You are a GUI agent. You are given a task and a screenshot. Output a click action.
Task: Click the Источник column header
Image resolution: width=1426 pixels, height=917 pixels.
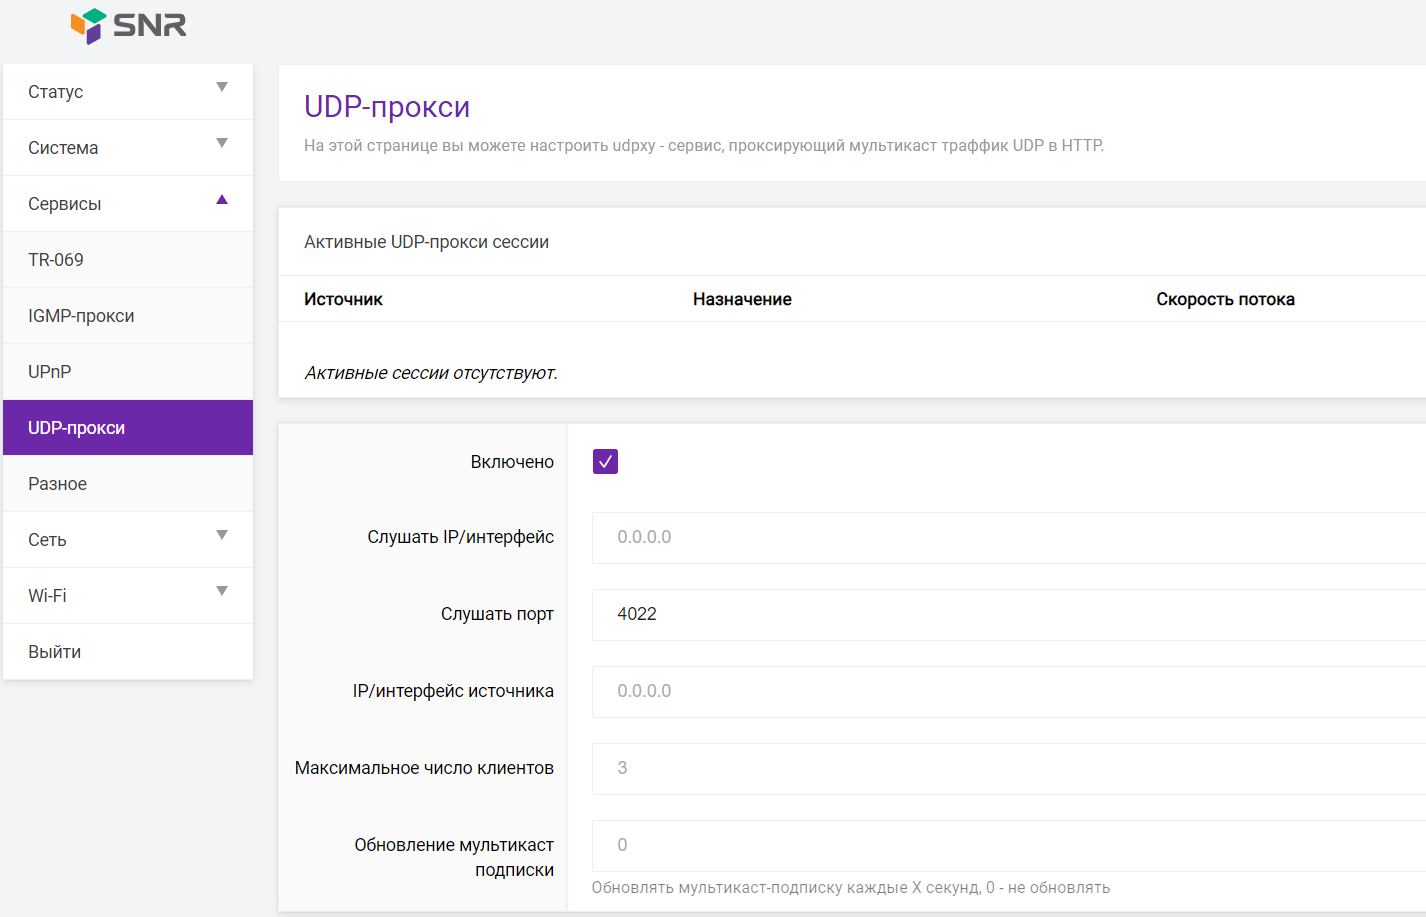(x=343, y=299)
